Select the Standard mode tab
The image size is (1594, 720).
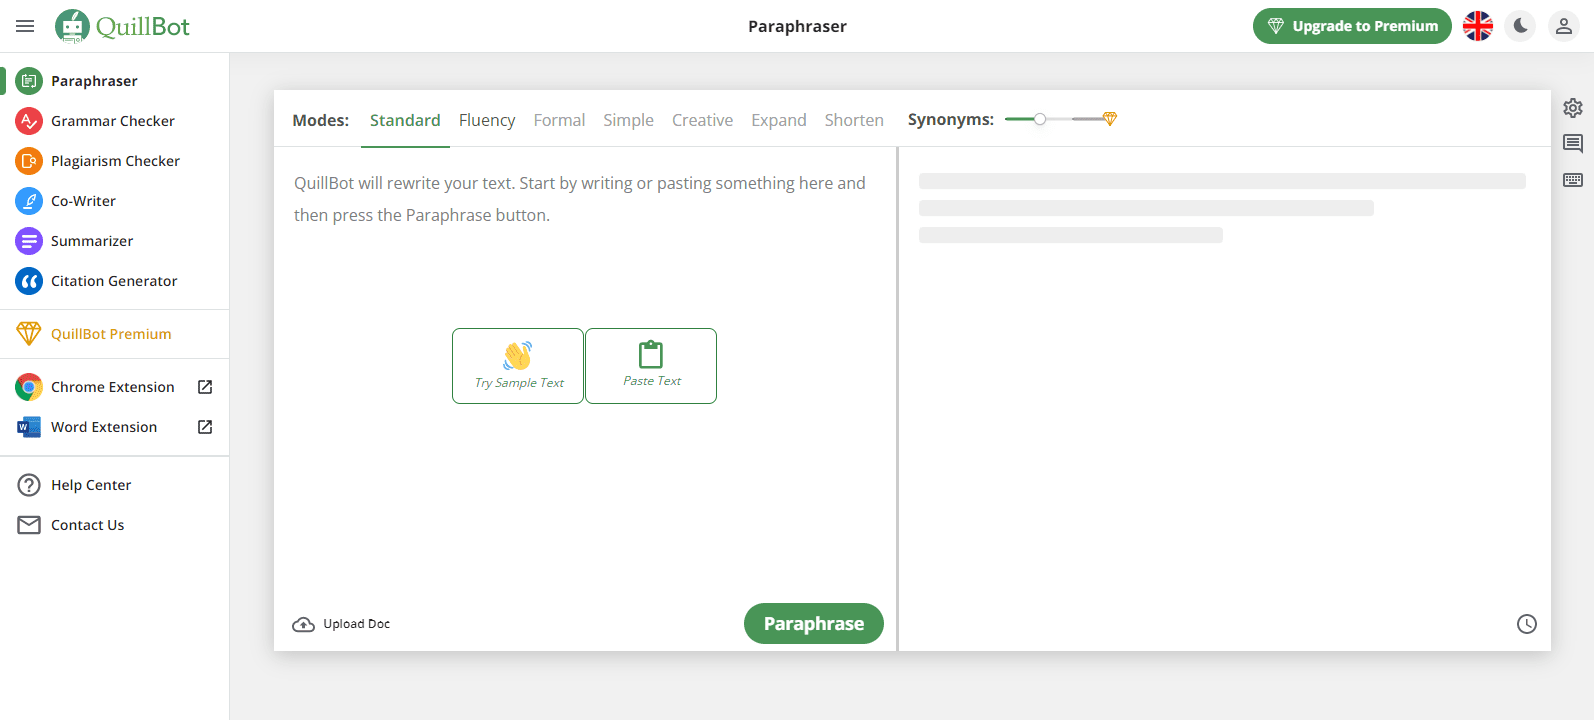point(405,120)
